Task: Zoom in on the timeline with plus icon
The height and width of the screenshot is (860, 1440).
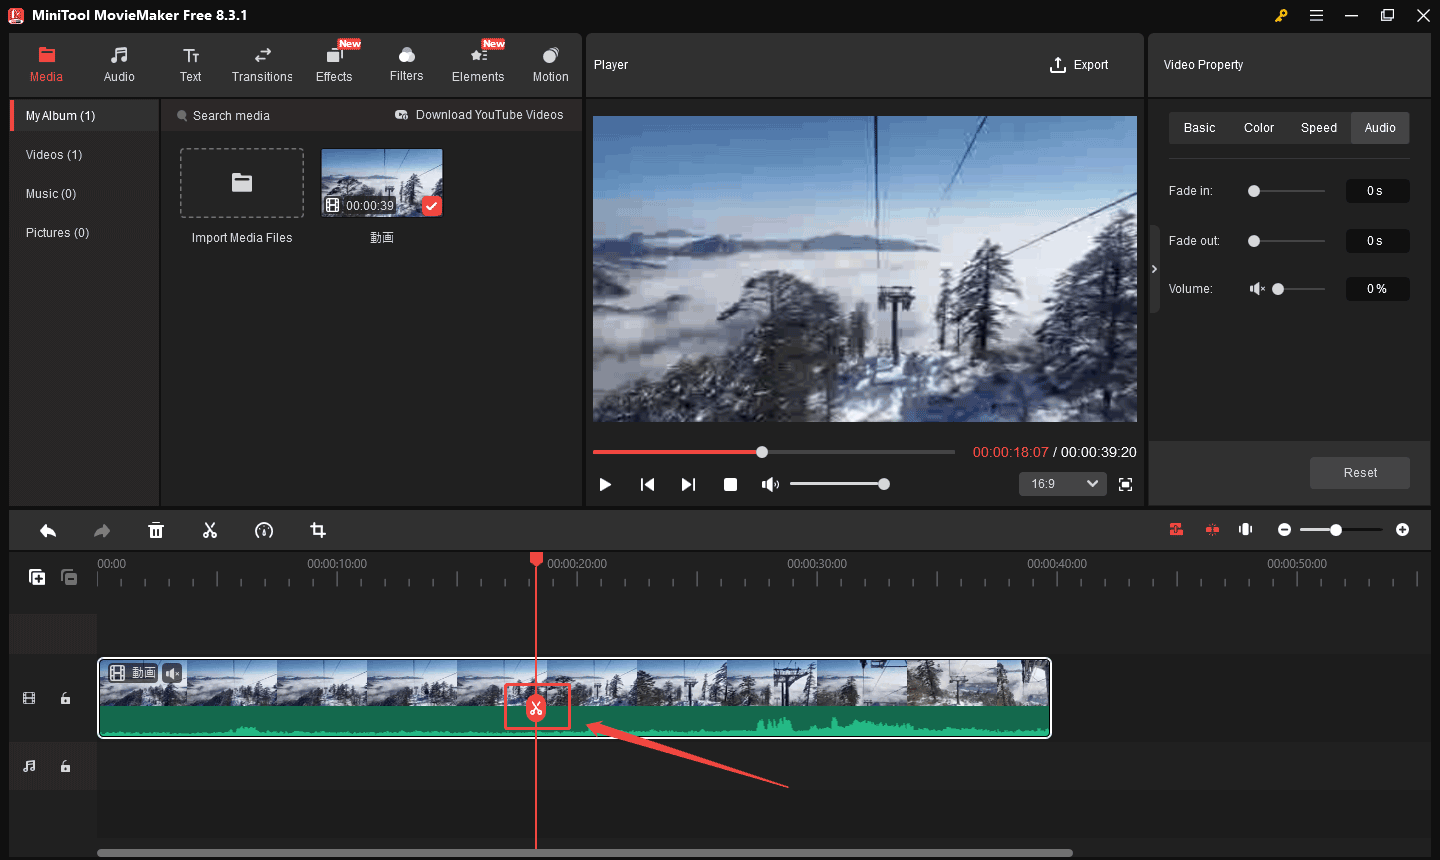Action: click(x=1402, y=529)
